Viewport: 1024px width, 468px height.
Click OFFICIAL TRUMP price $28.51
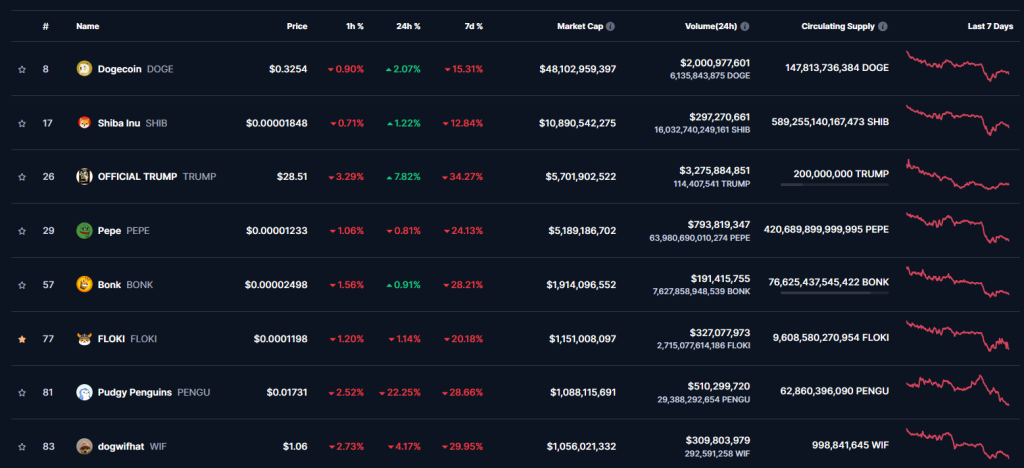(x=292, y=176)
